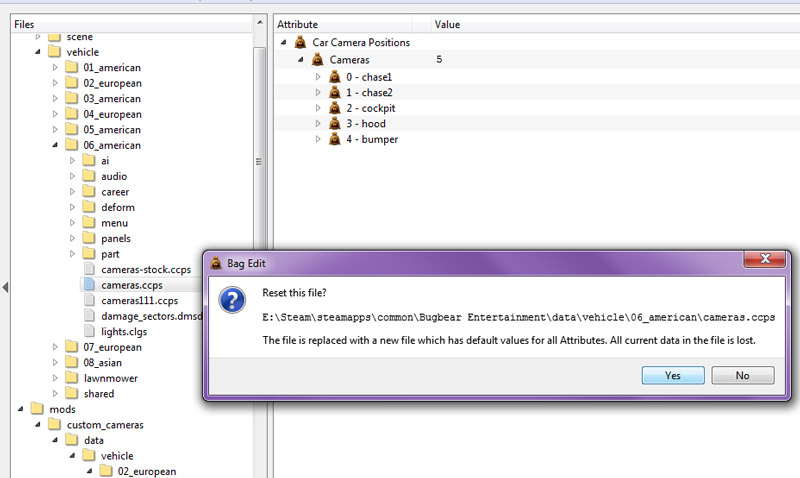Click the ai folder icon
Image resolution: width=800 pixels, height=478 pixels.
tap(89, 161)
